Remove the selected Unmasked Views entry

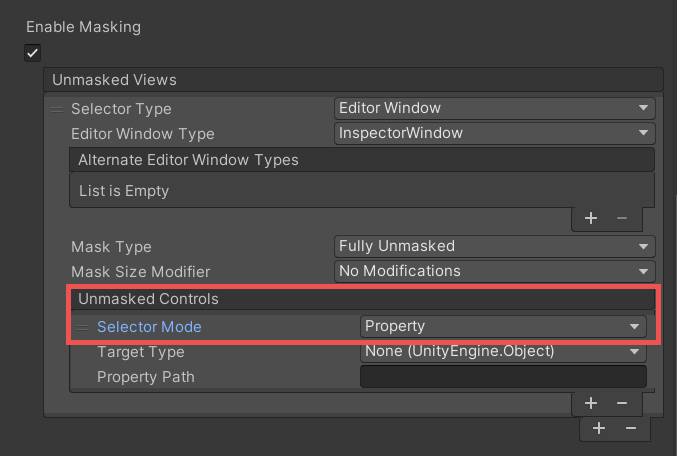coord(630,428)
